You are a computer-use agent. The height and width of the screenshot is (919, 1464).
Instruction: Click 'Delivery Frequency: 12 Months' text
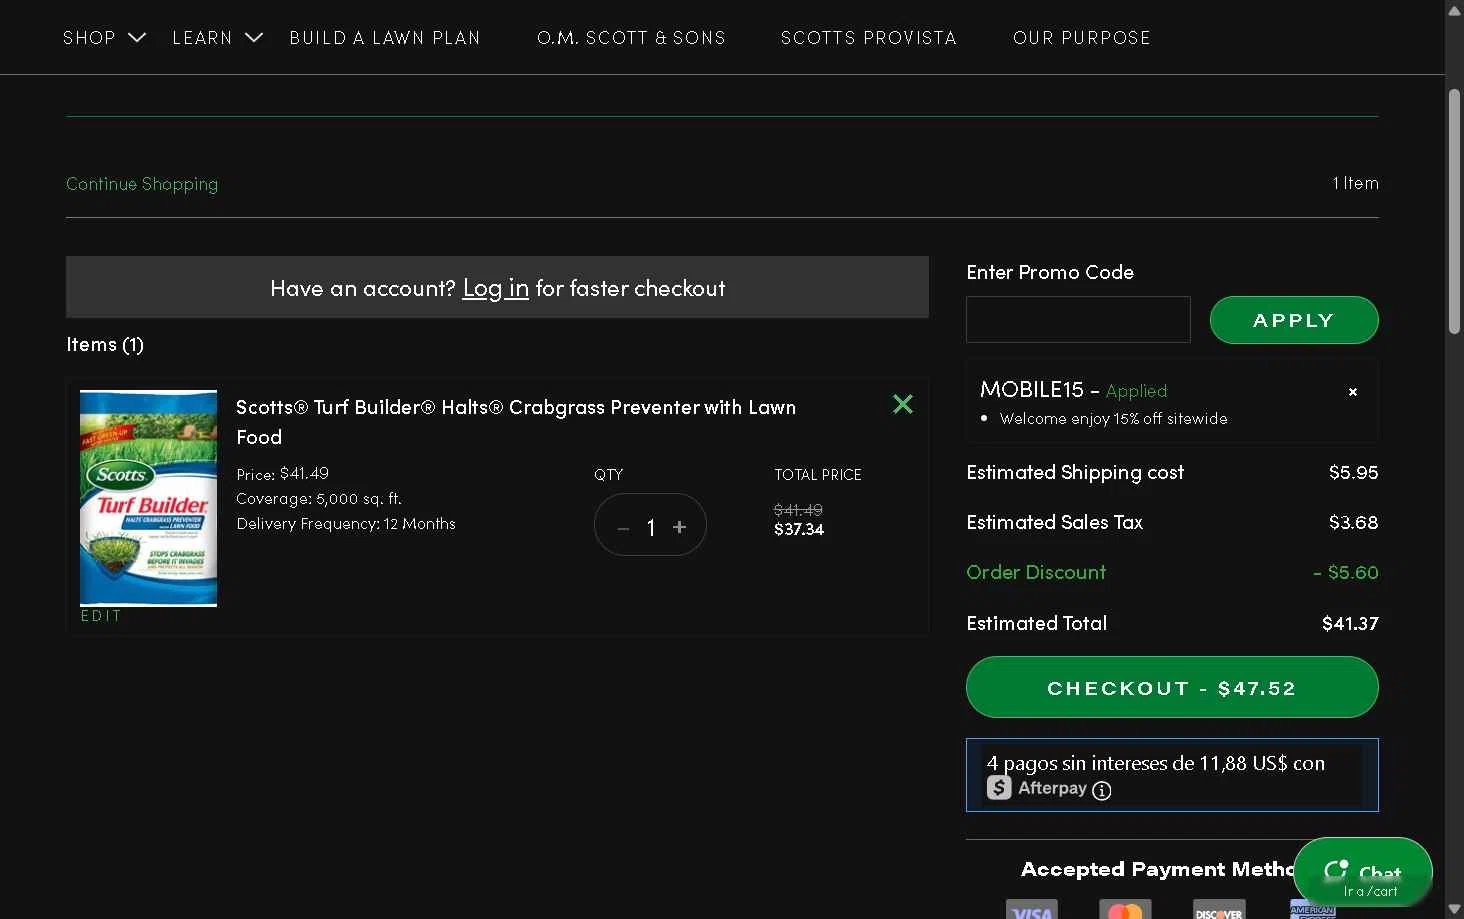click(x=346, y=524)
